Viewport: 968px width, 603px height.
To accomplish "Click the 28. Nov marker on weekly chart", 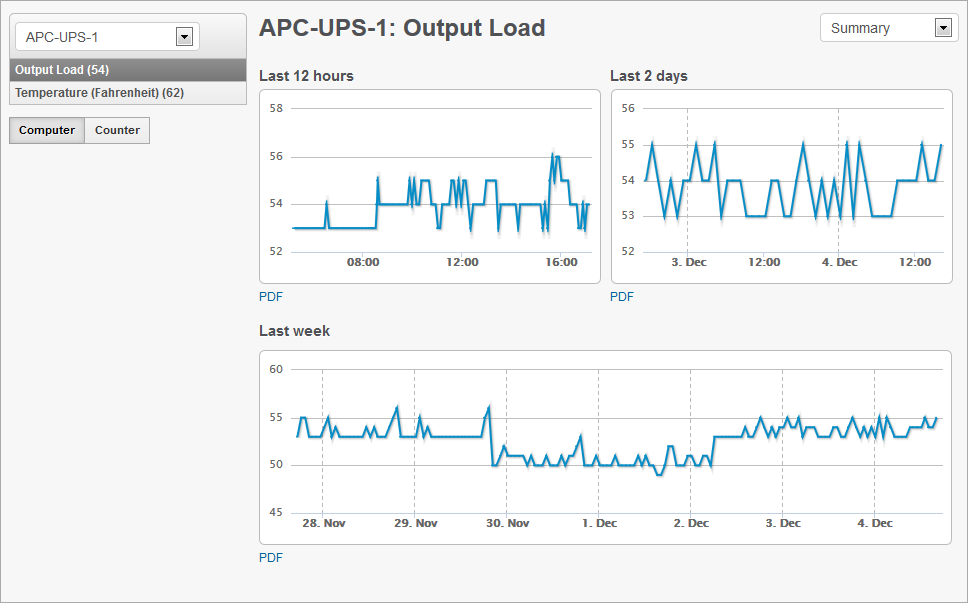I will click(x=323, y=523).
